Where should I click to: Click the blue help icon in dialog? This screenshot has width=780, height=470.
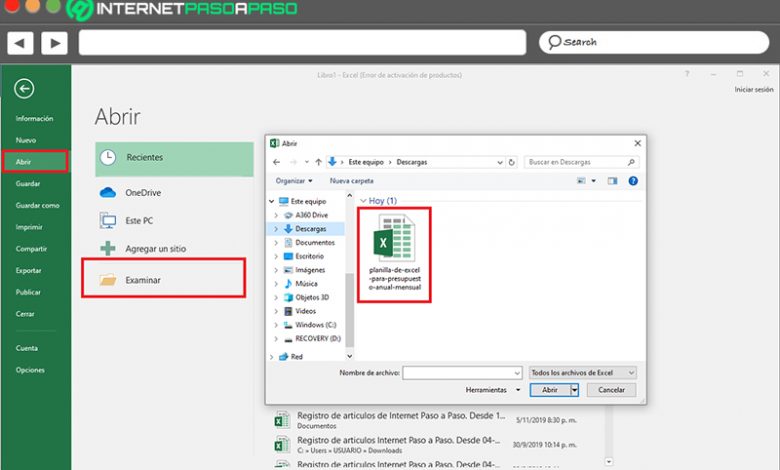633,181
